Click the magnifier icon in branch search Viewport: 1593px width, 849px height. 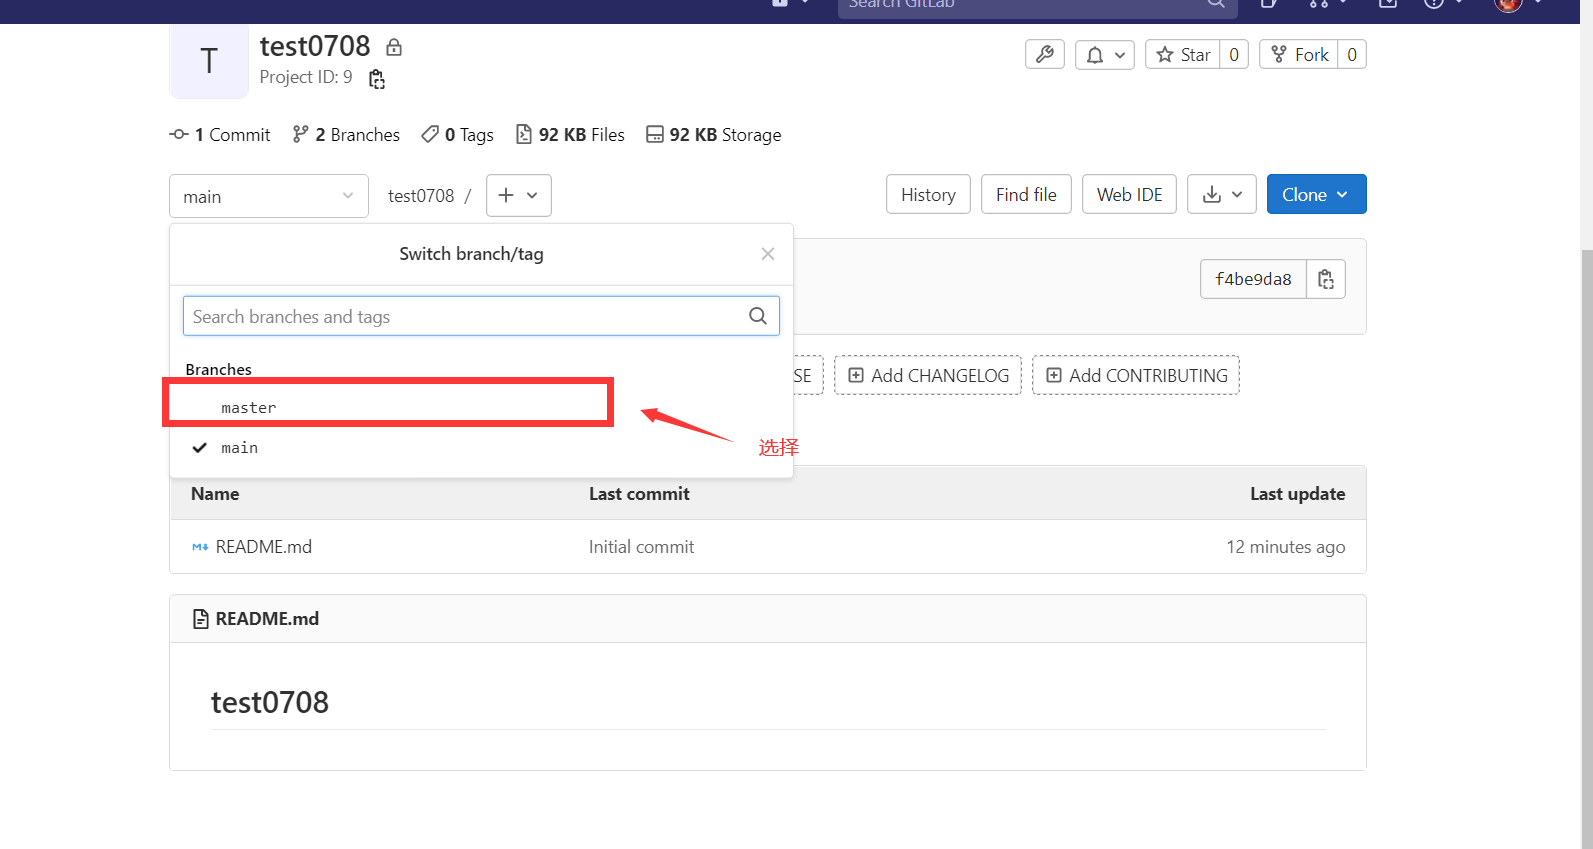point(758,316)
